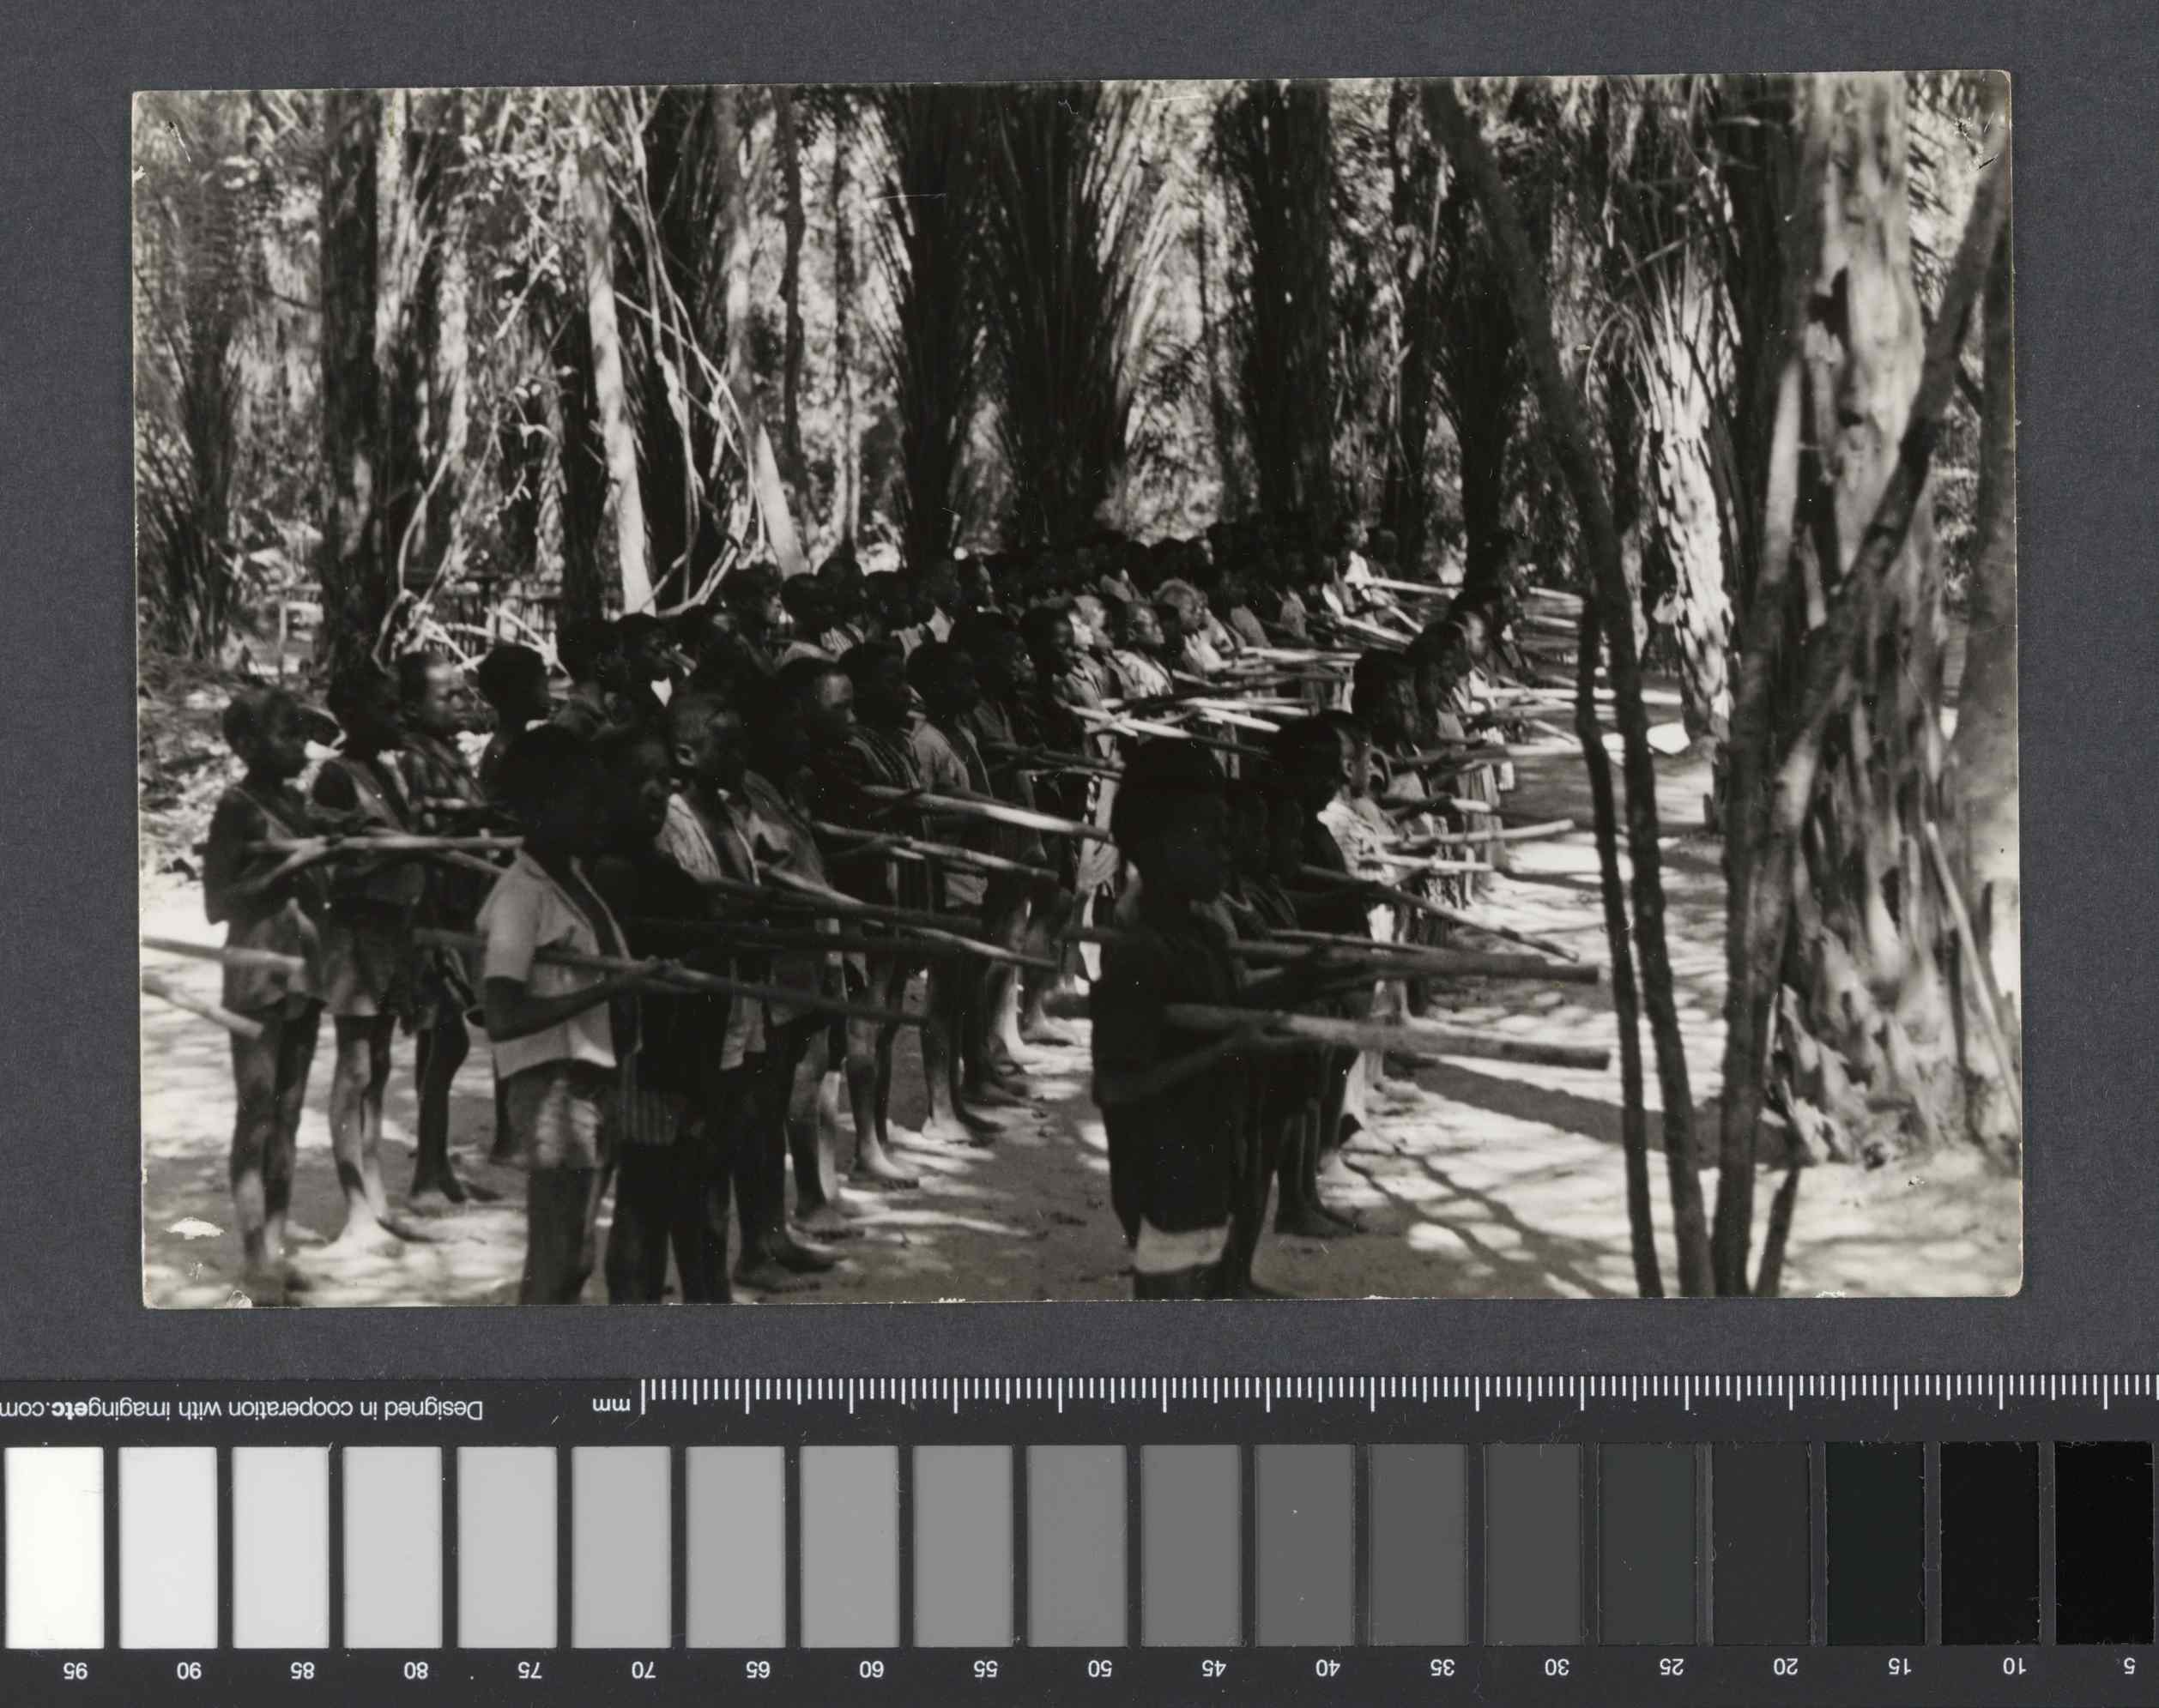
Task: Click the gray patch labeled 65
Action: pyautogui.click(x=735, y=1548)
